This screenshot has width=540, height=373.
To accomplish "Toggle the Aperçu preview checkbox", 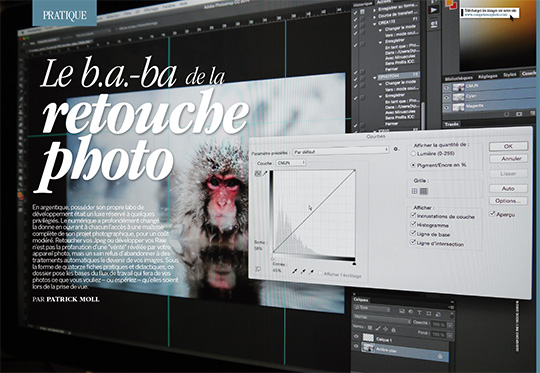I will point(492,214).
